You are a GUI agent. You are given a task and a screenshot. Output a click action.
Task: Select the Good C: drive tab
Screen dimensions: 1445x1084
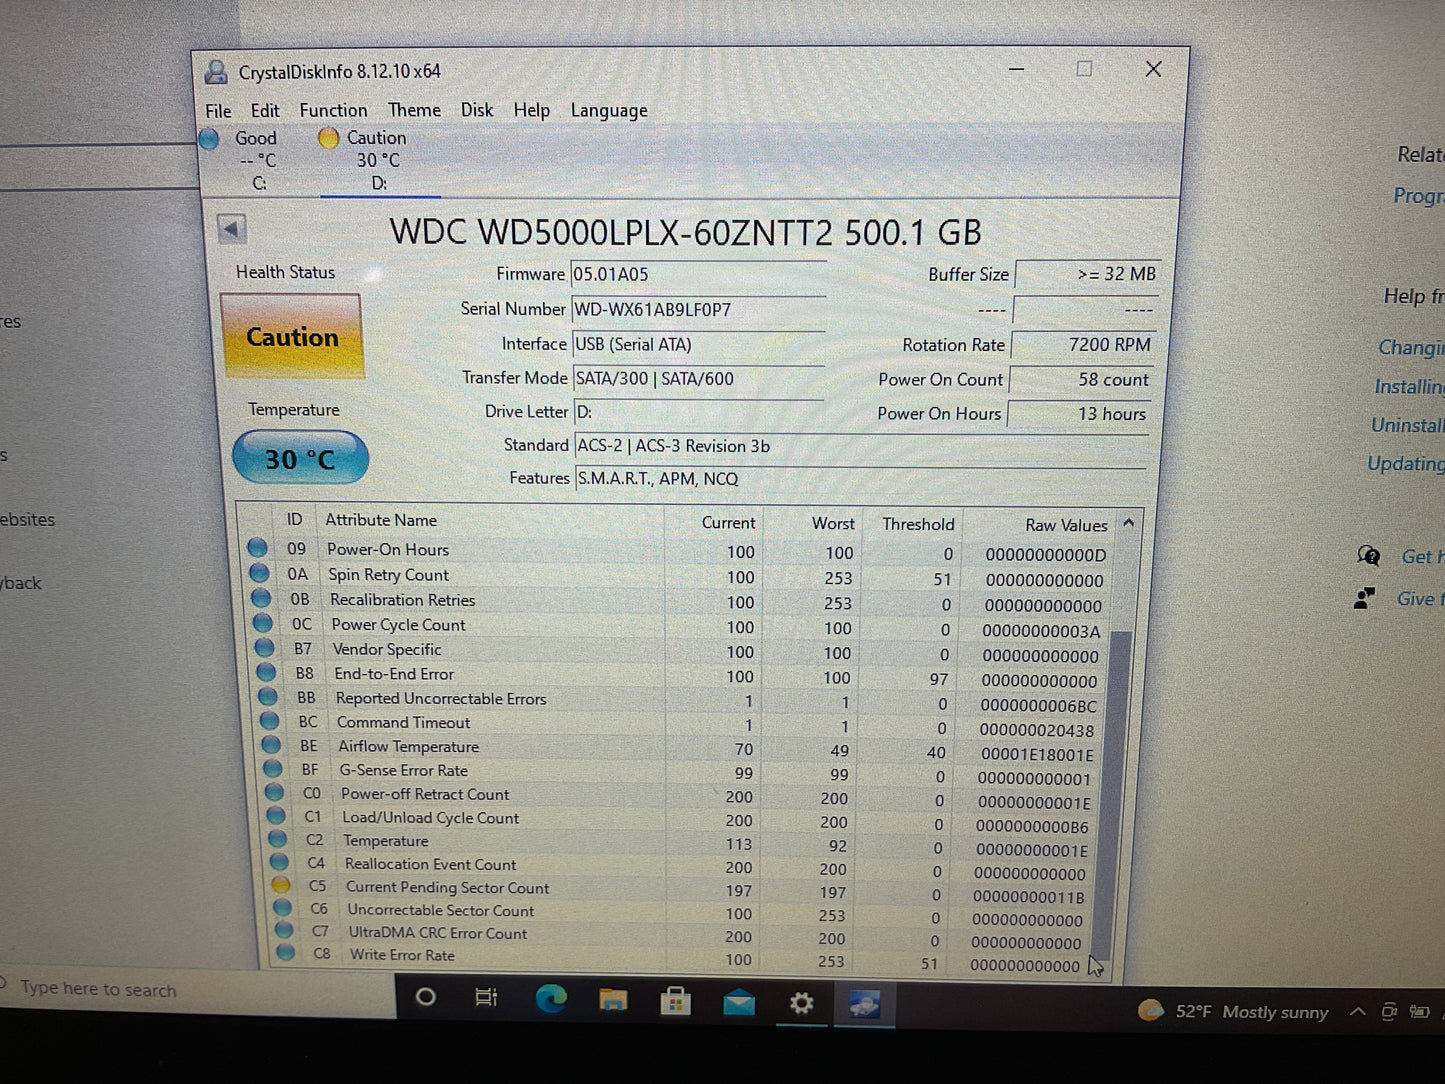point(240,160)
